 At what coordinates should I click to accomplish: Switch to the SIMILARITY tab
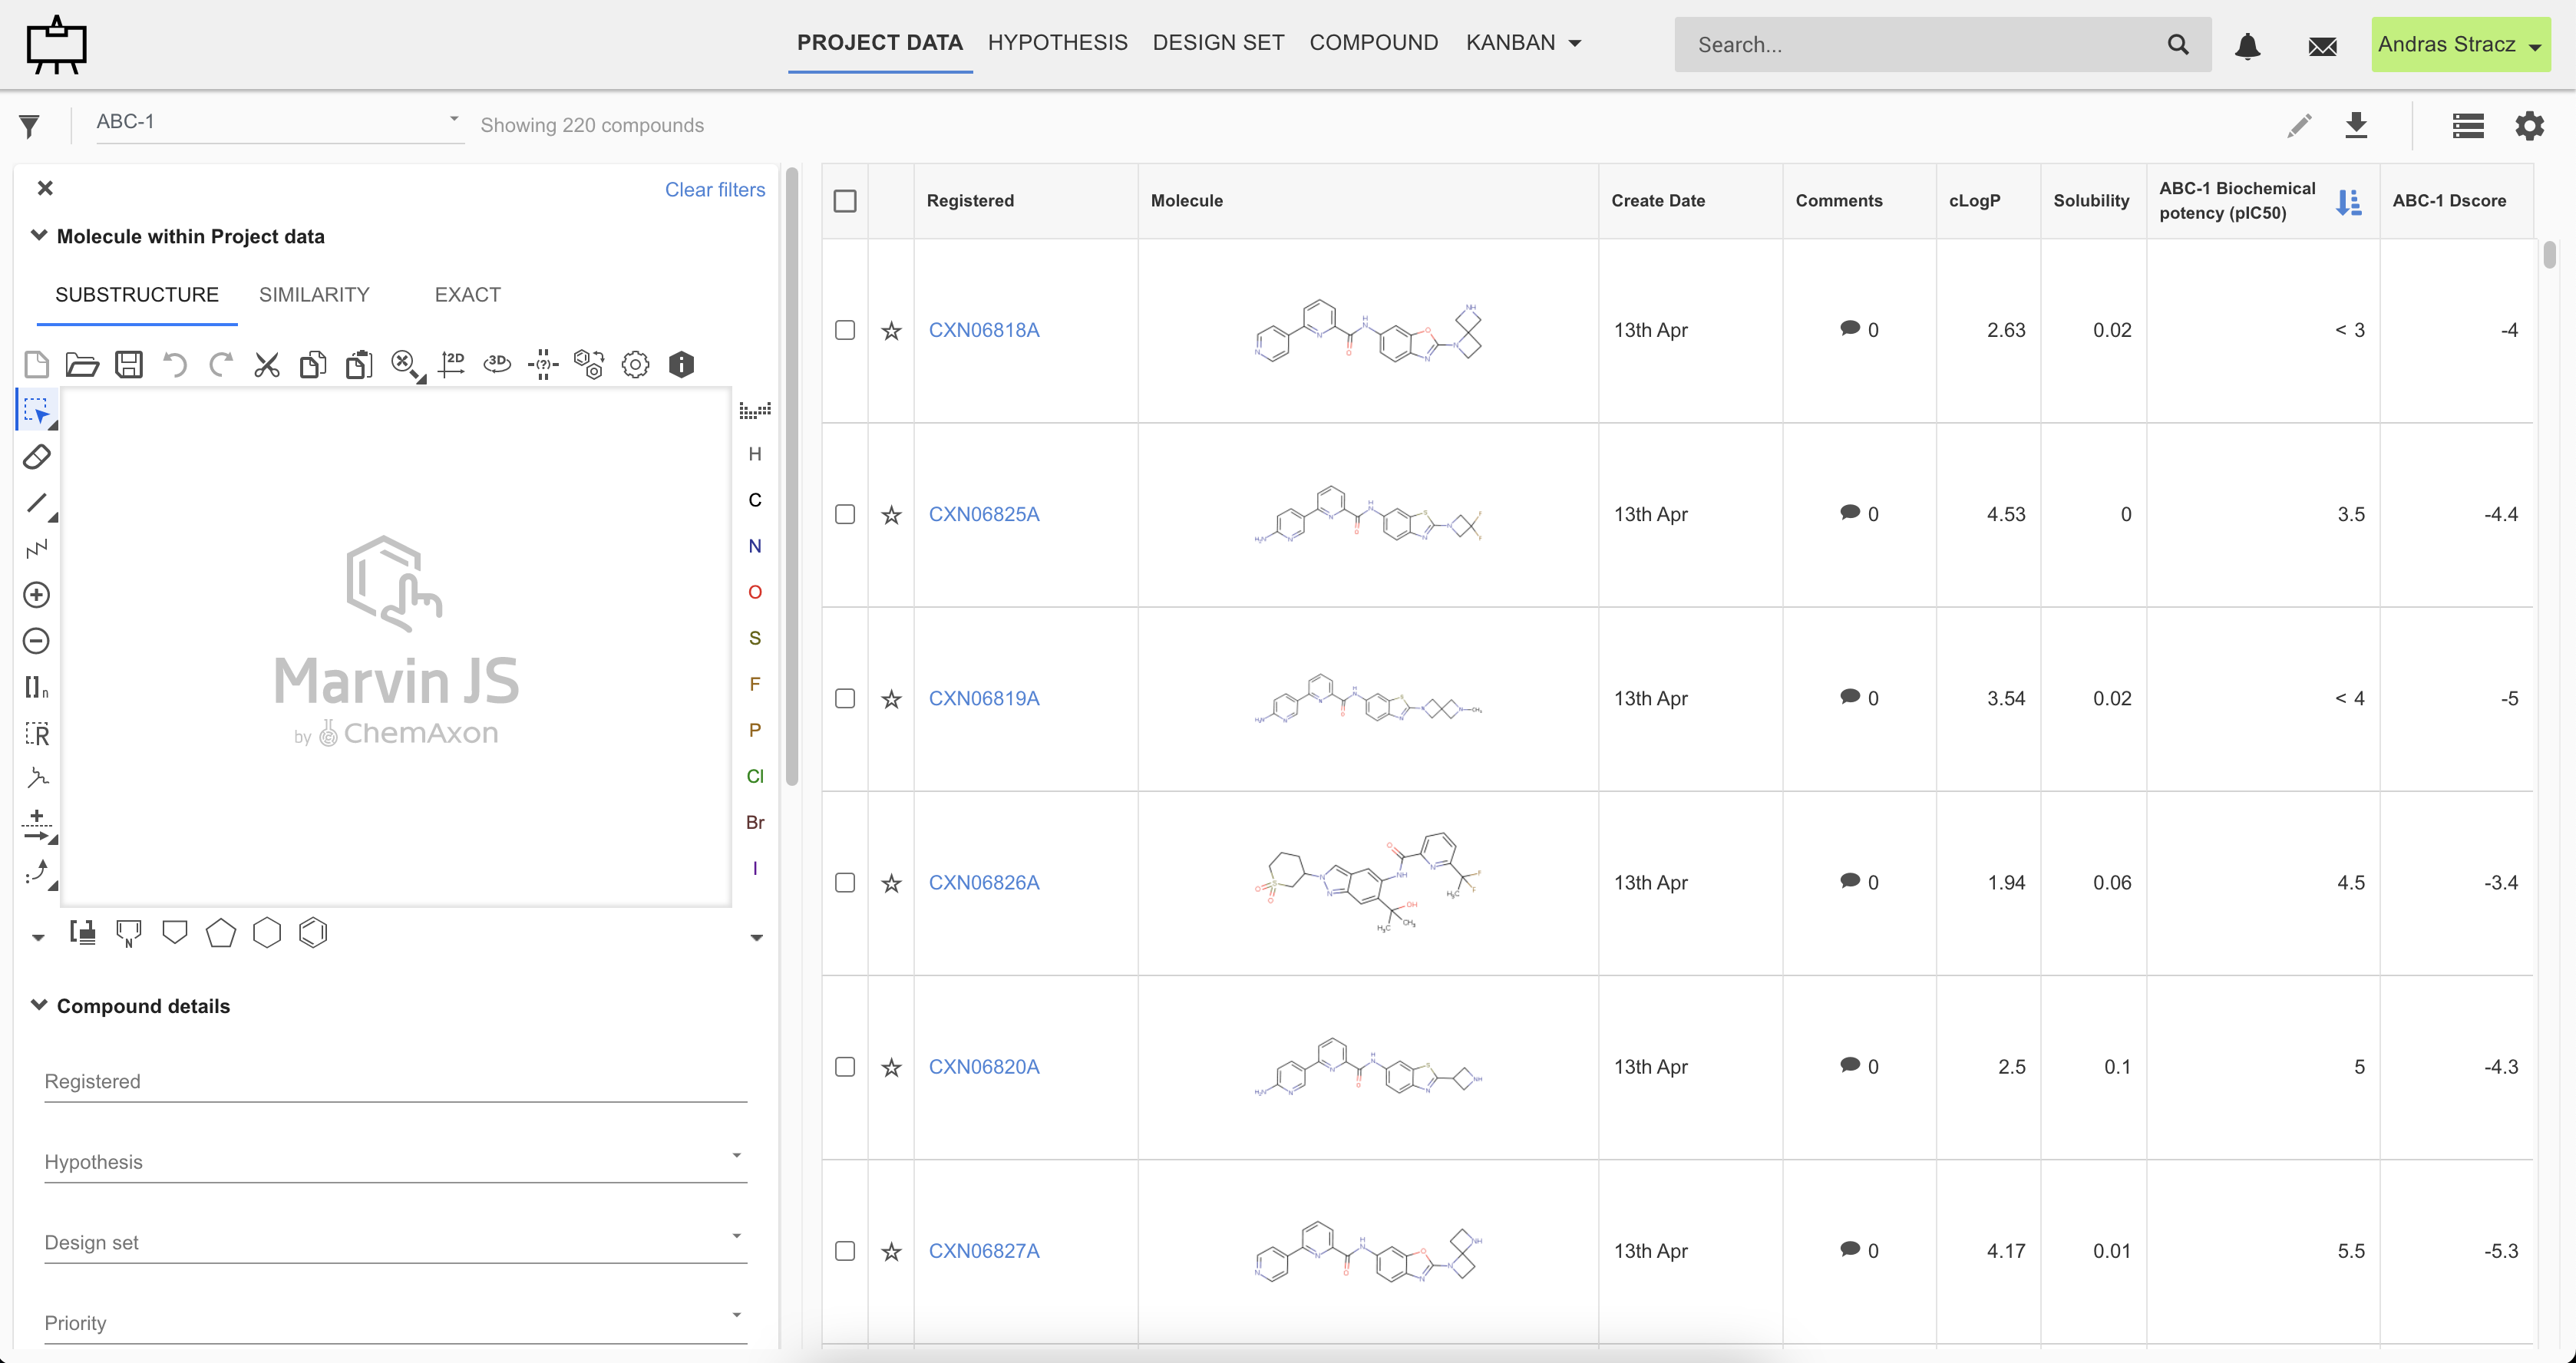[314, 295]
